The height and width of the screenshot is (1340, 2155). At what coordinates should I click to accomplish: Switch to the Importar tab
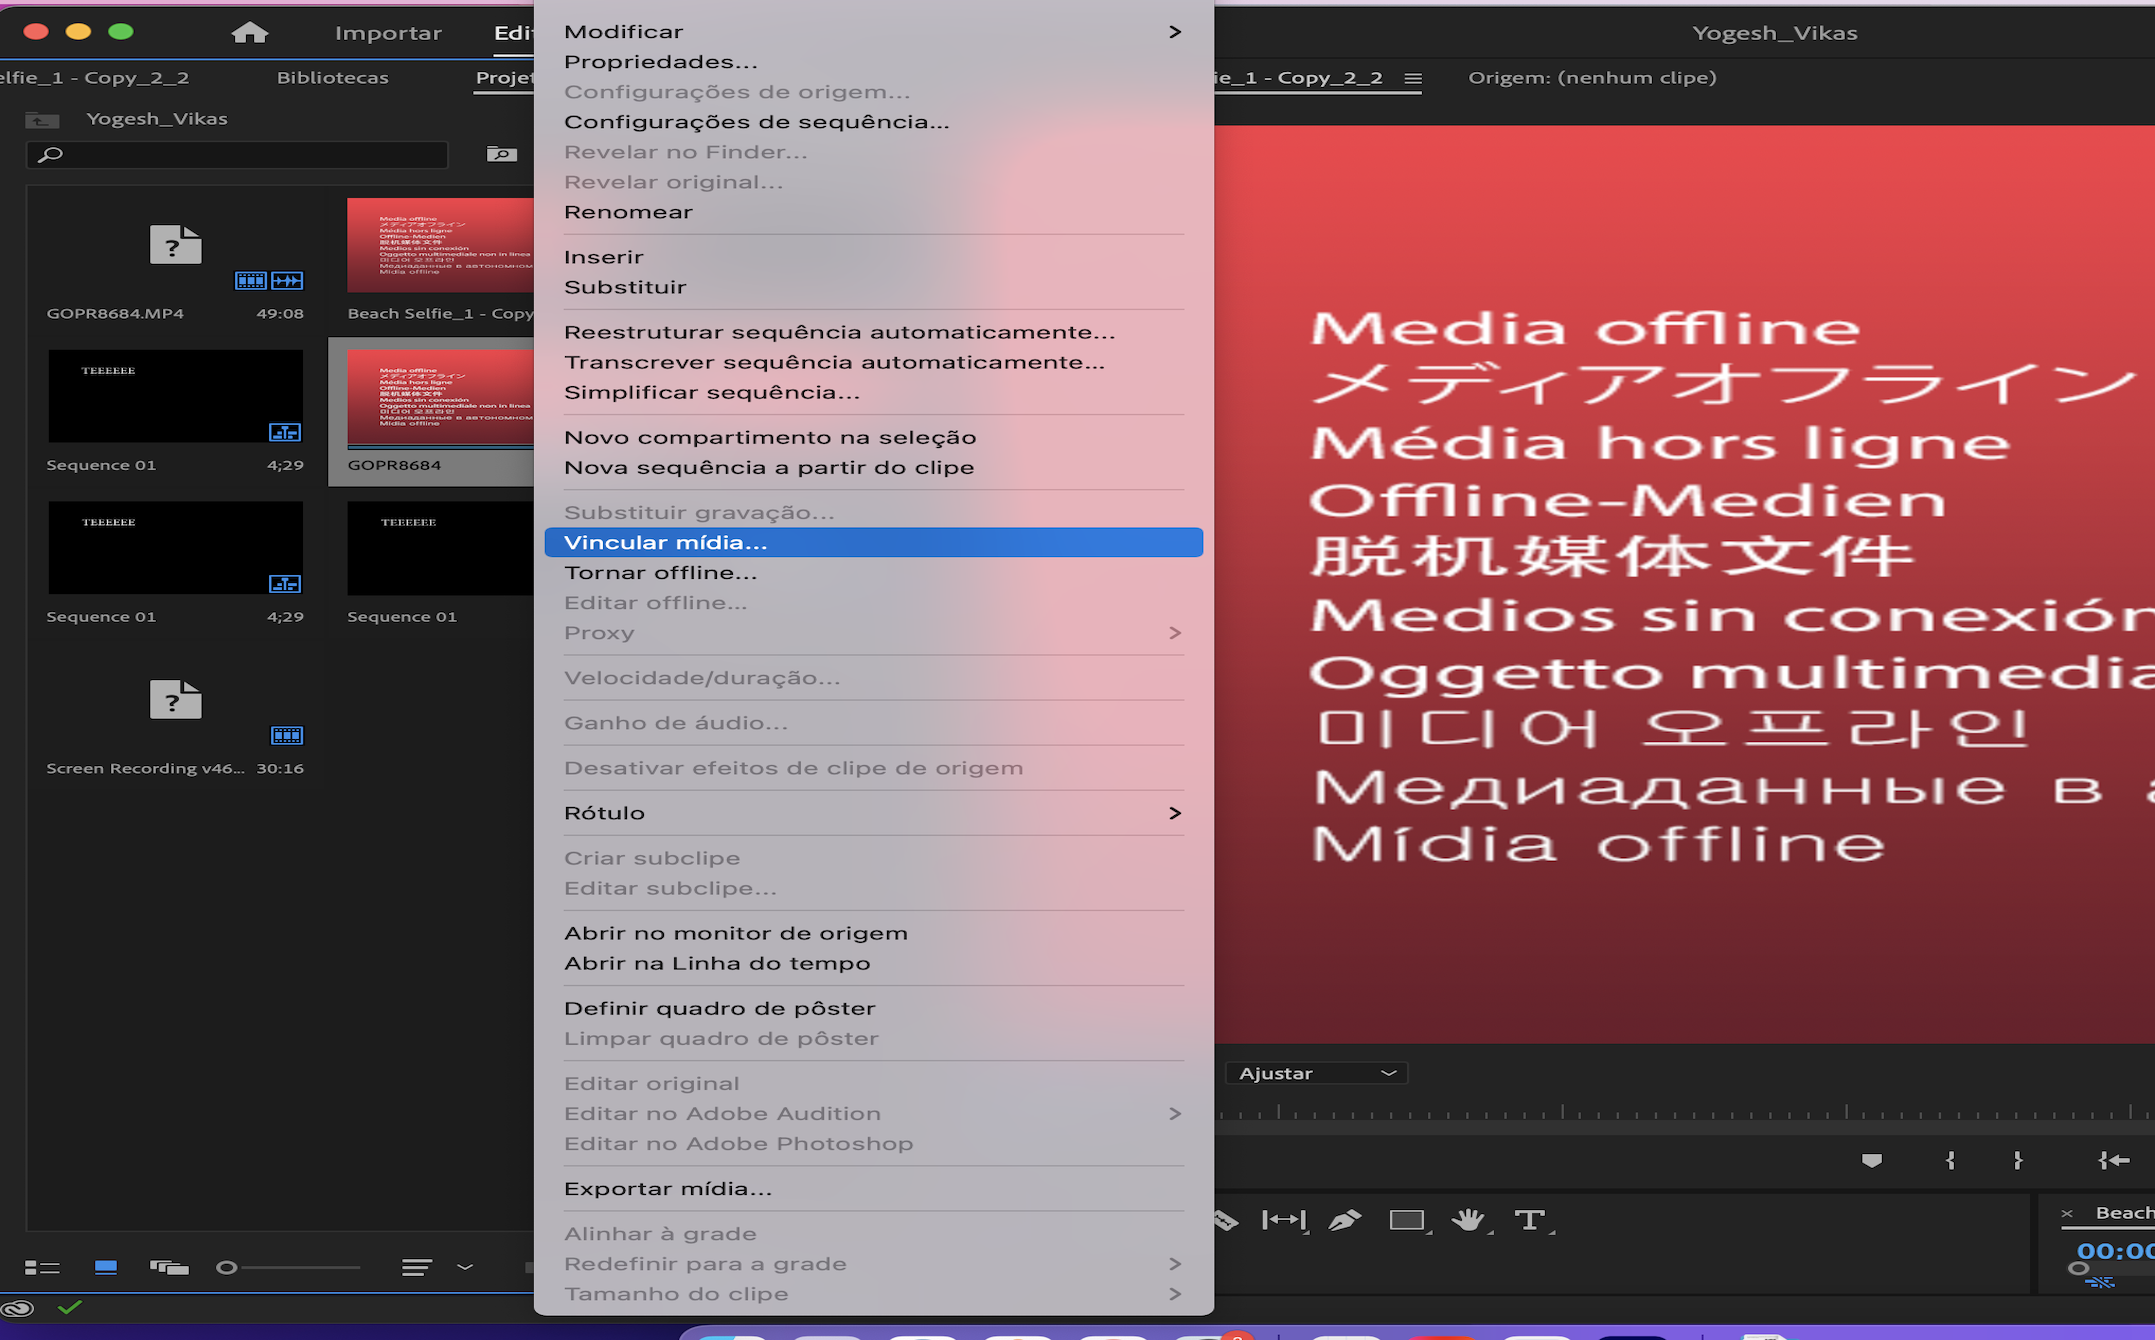click(x=388, y=32)
